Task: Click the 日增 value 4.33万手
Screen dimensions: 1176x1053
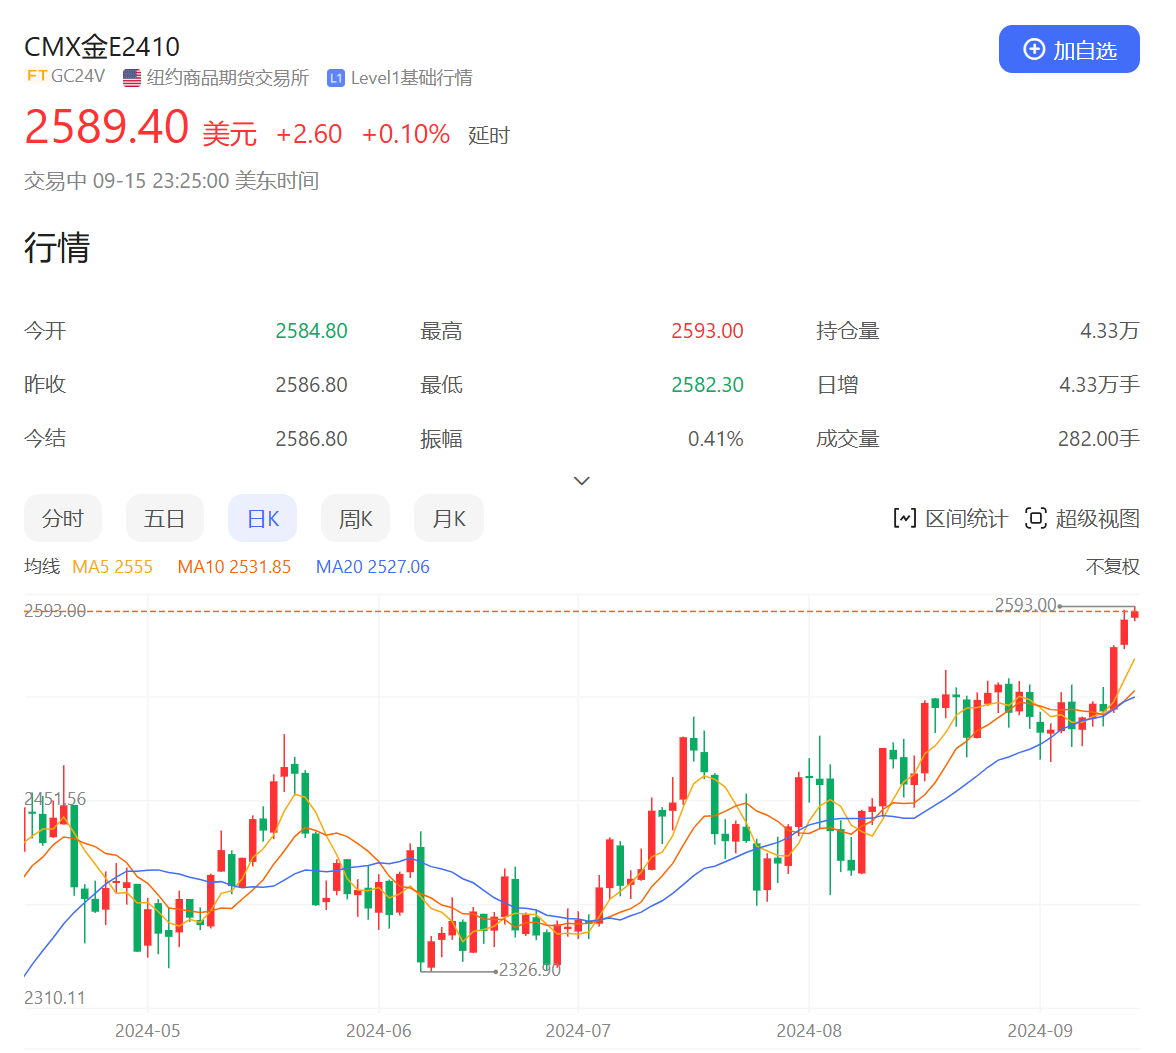Action: (1100, 385)
